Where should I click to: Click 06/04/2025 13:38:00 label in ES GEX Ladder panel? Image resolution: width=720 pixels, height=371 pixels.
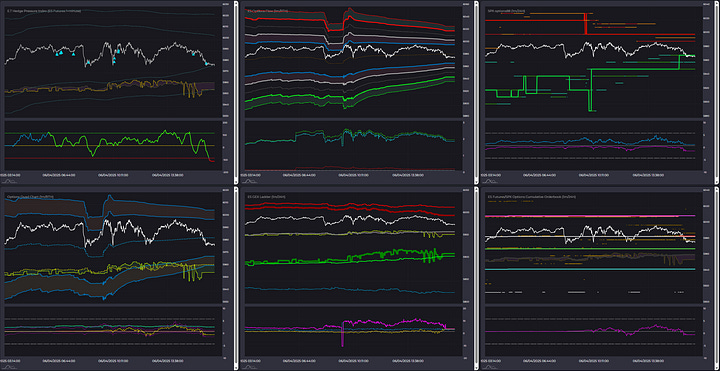pos(409,360)
